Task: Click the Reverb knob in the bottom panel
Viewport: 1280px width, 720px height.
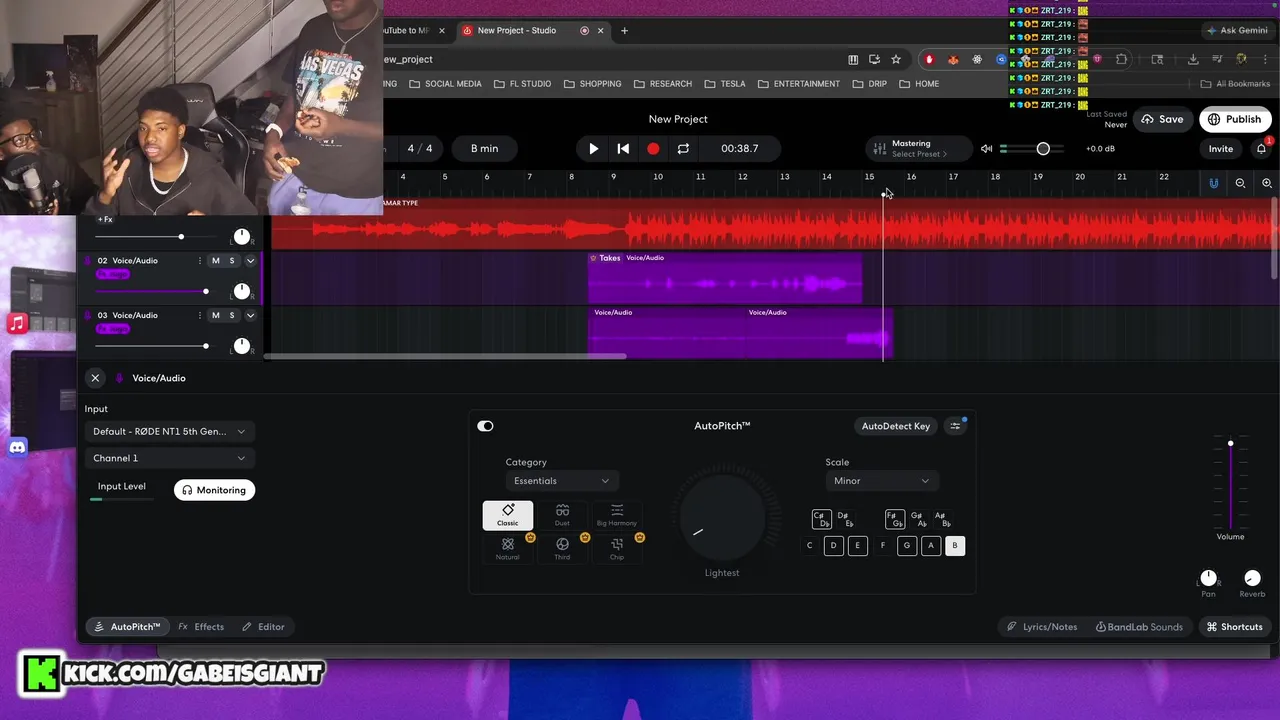Action: tap(1252, 578)
